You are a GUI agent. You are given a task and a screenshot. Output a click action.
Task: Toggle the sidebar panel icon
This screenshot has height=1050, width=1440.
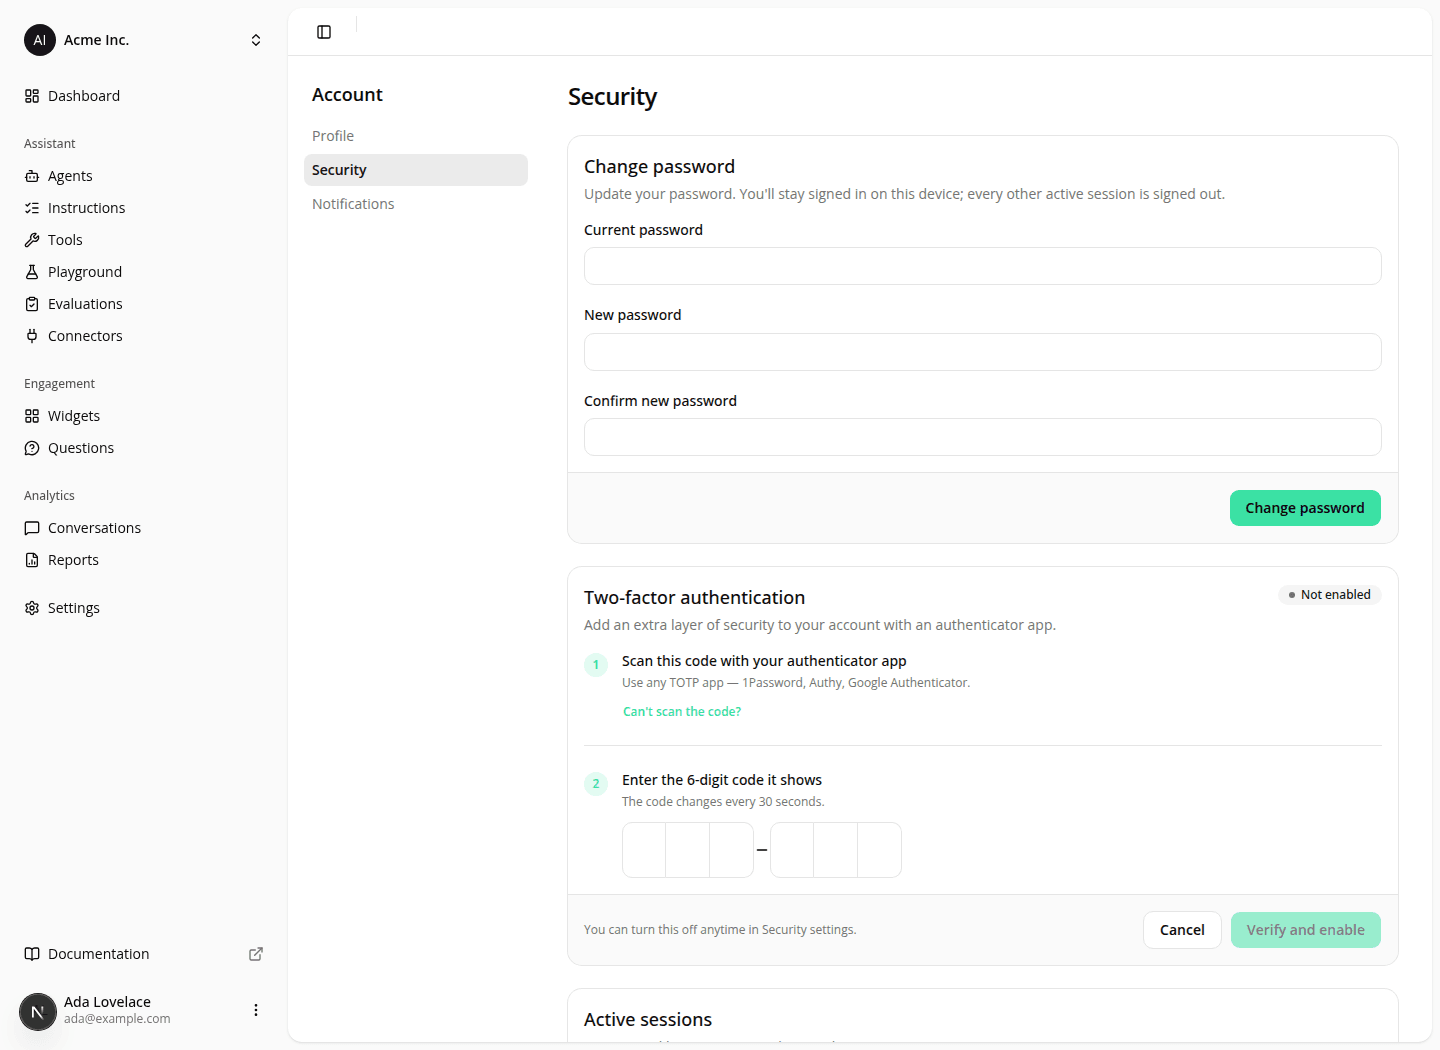coord(324,32)
